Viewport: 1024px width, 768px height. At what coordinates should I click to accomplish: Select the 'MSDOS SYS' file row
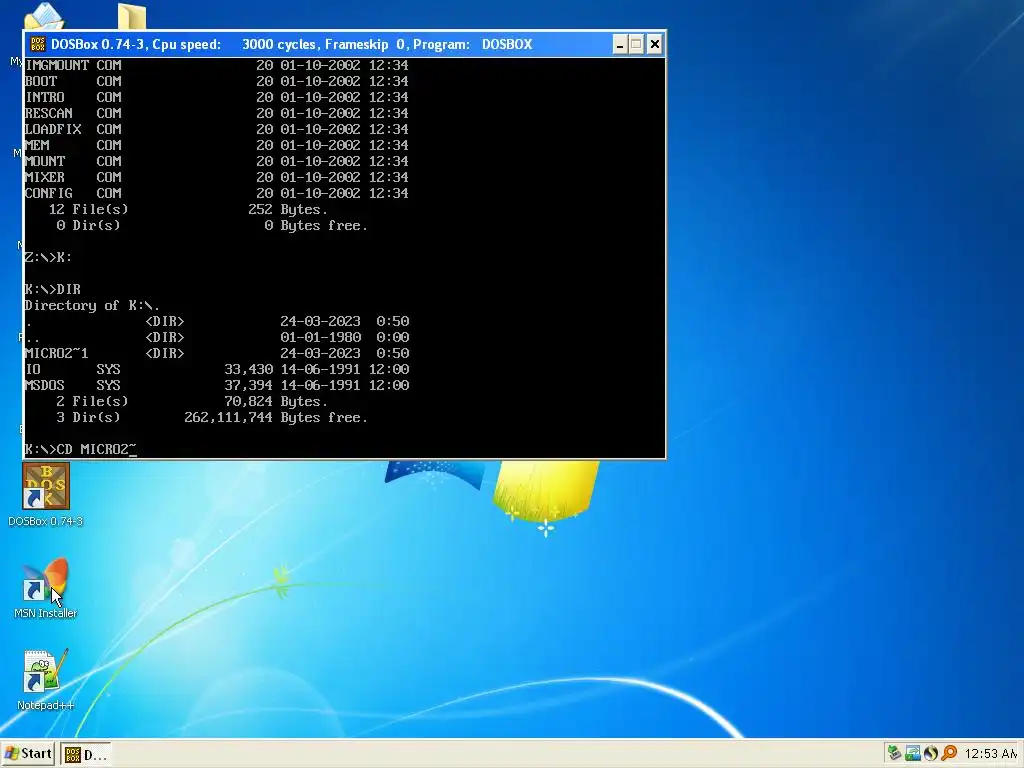coord(217,385)
